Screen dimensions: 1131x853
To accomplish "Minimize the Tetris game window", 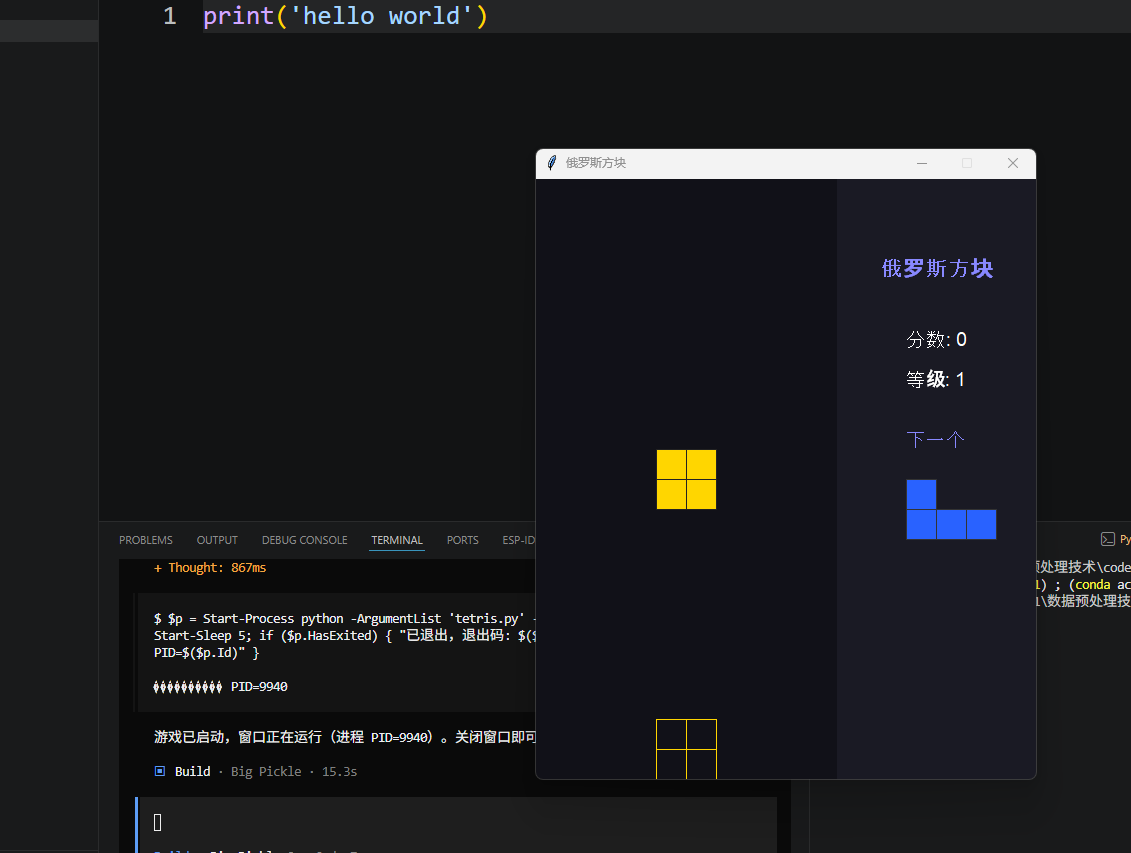I will pyautogui.click(x=922, y=164).
